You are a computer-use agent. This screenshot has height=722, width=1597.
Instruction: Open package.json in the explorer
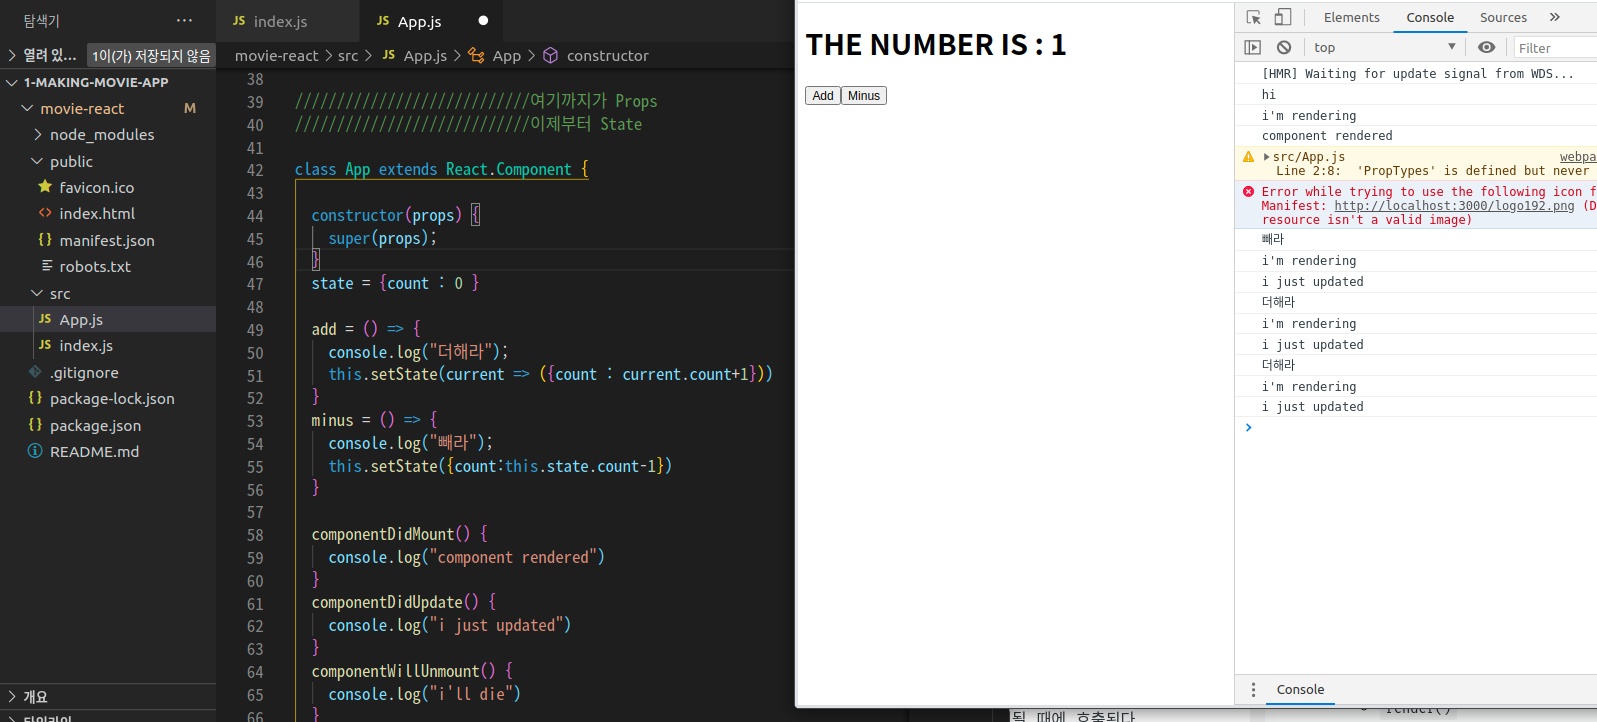point(95,425)
